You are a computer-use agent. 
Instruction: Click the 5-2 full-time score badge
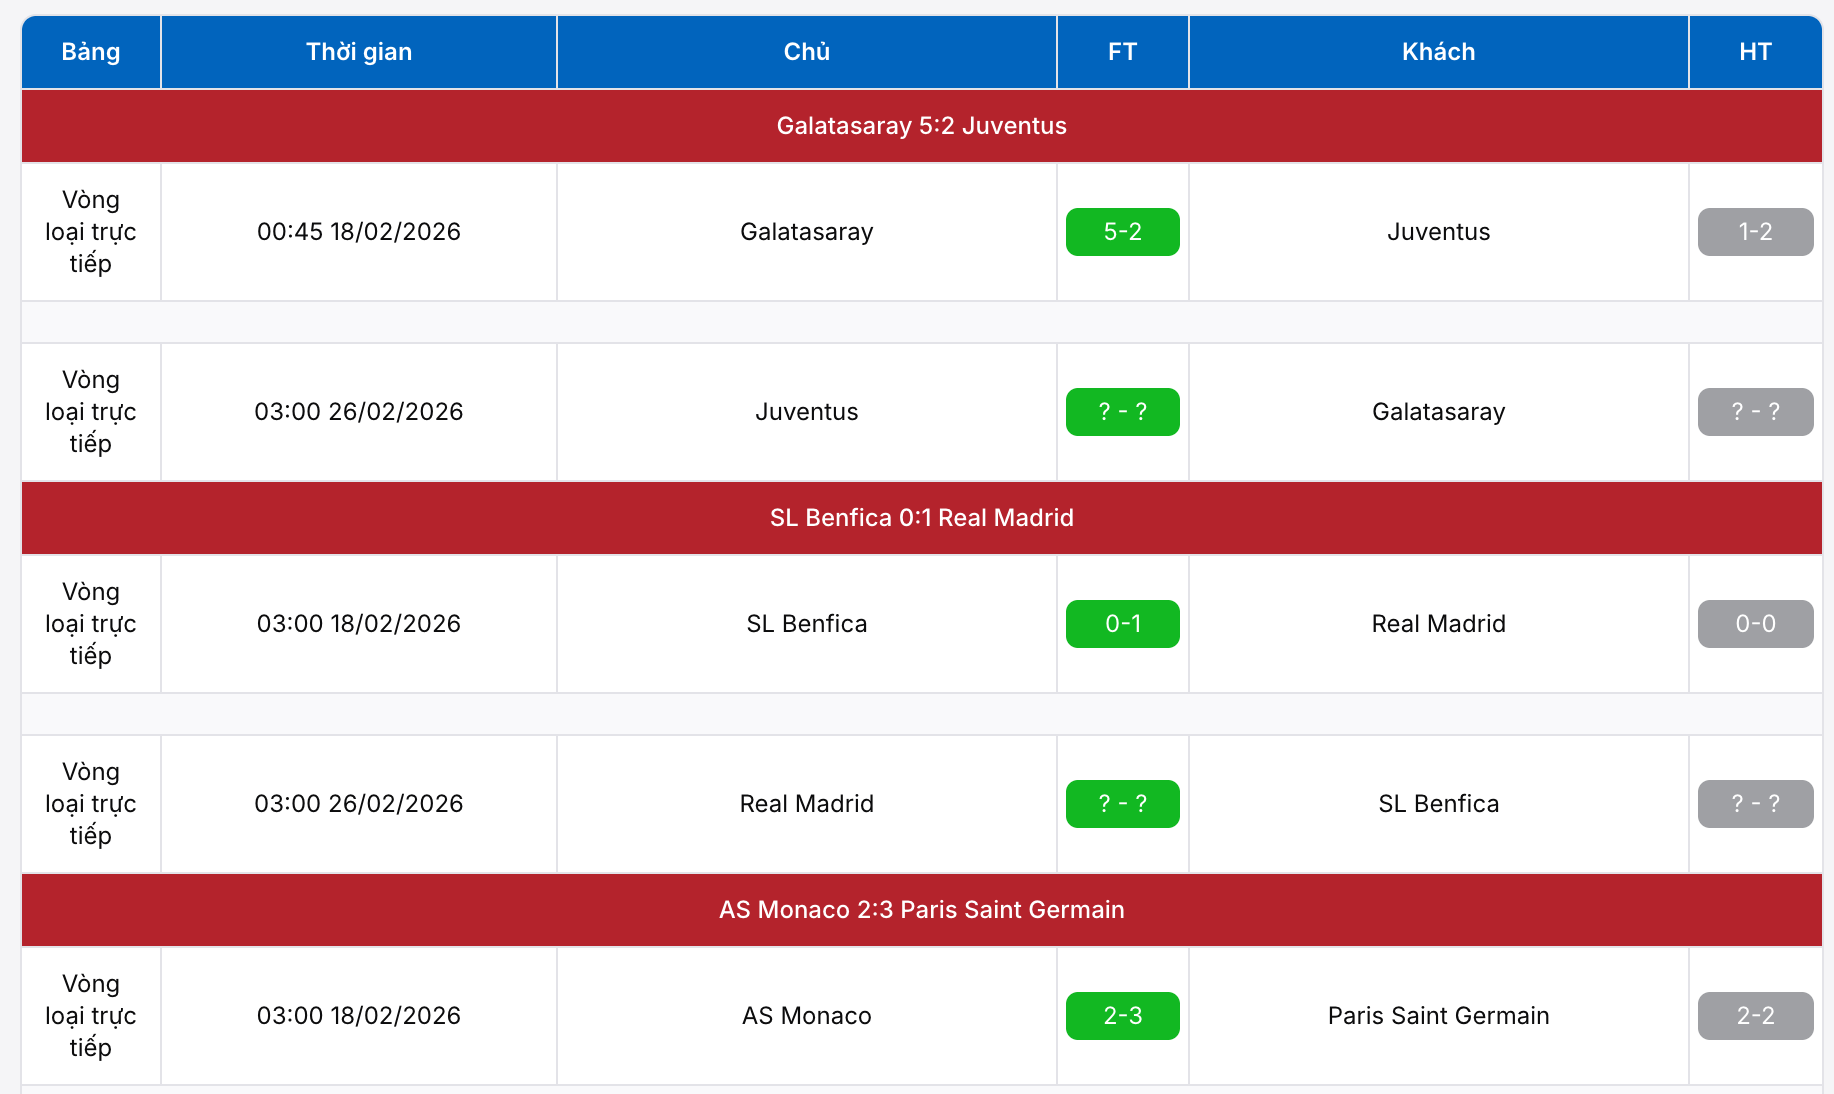tap(1122, 232)
